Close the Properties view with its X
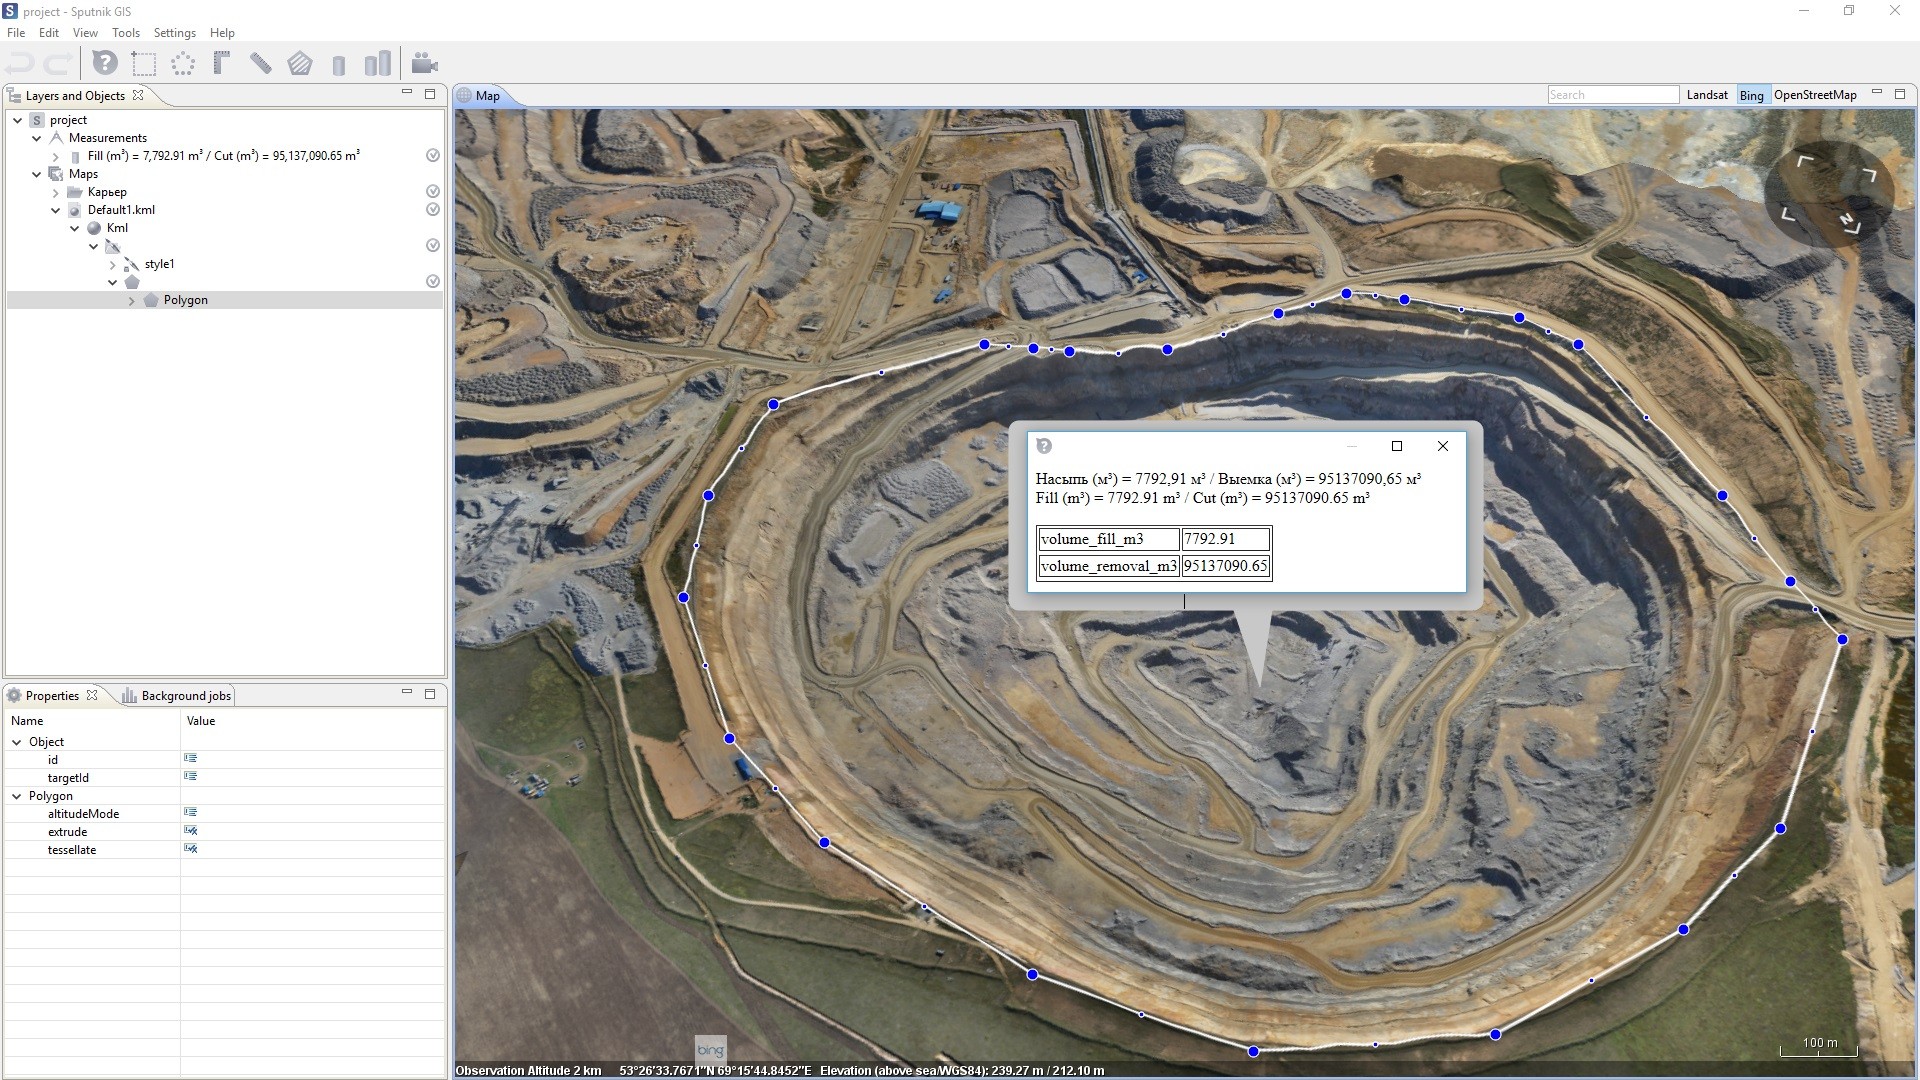This screenshot has width=1920, height=1080. pyautogui.click(x=92, y=695)
